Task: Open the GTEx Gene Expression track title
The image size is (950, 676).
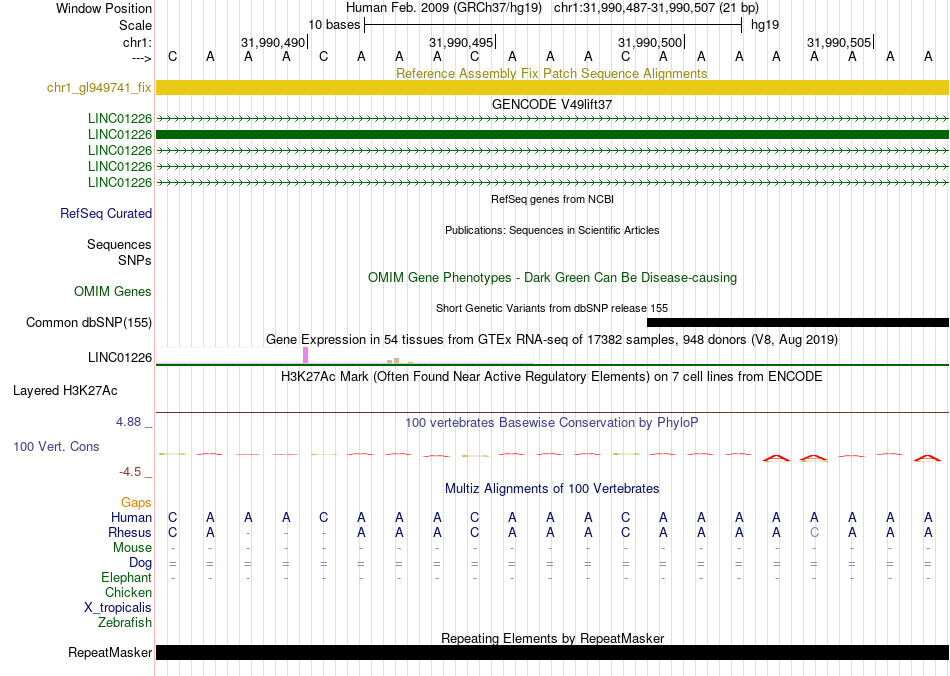Action: [x=552, y=339]
